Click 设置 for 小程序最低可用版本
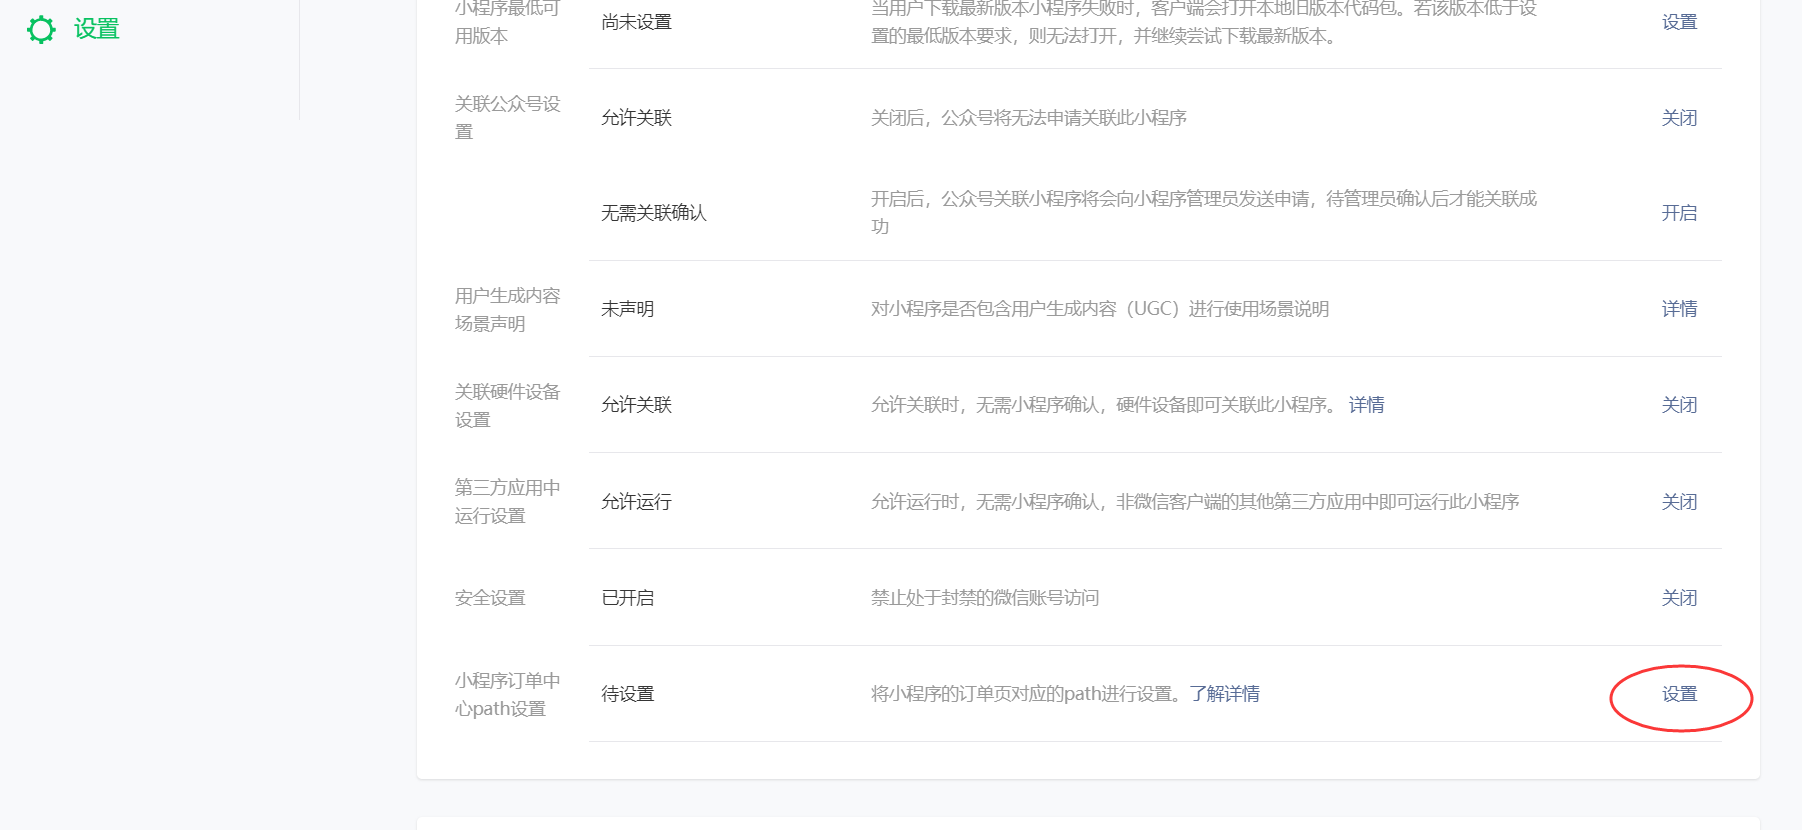Screen dimensions: 1802x830 coord(1679,22)
